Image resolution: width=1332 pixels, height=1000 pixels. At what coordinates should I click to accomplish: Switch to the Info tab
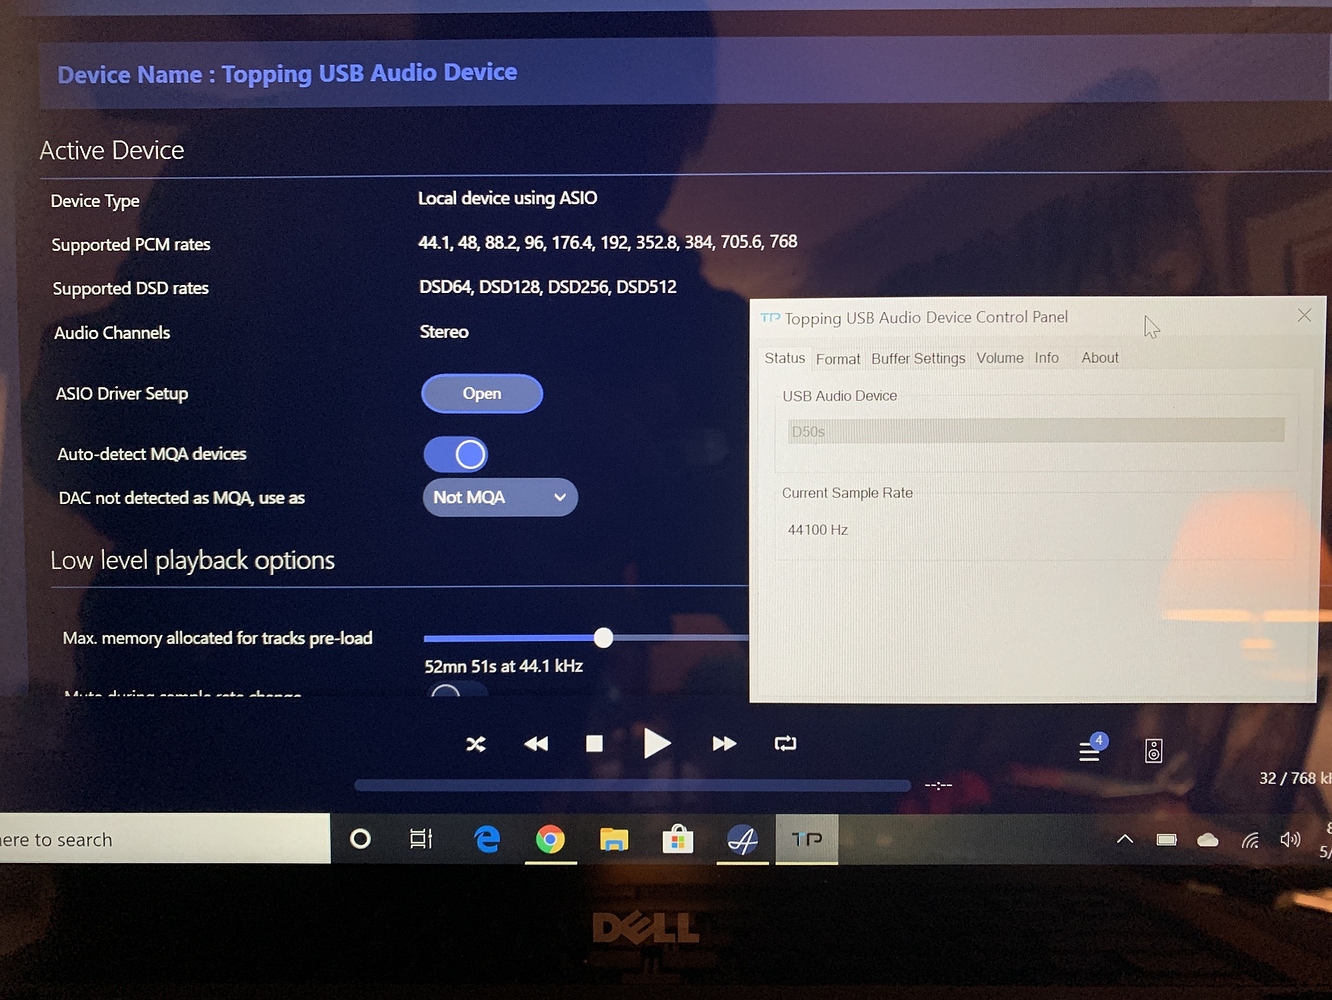click(1047, 358)
